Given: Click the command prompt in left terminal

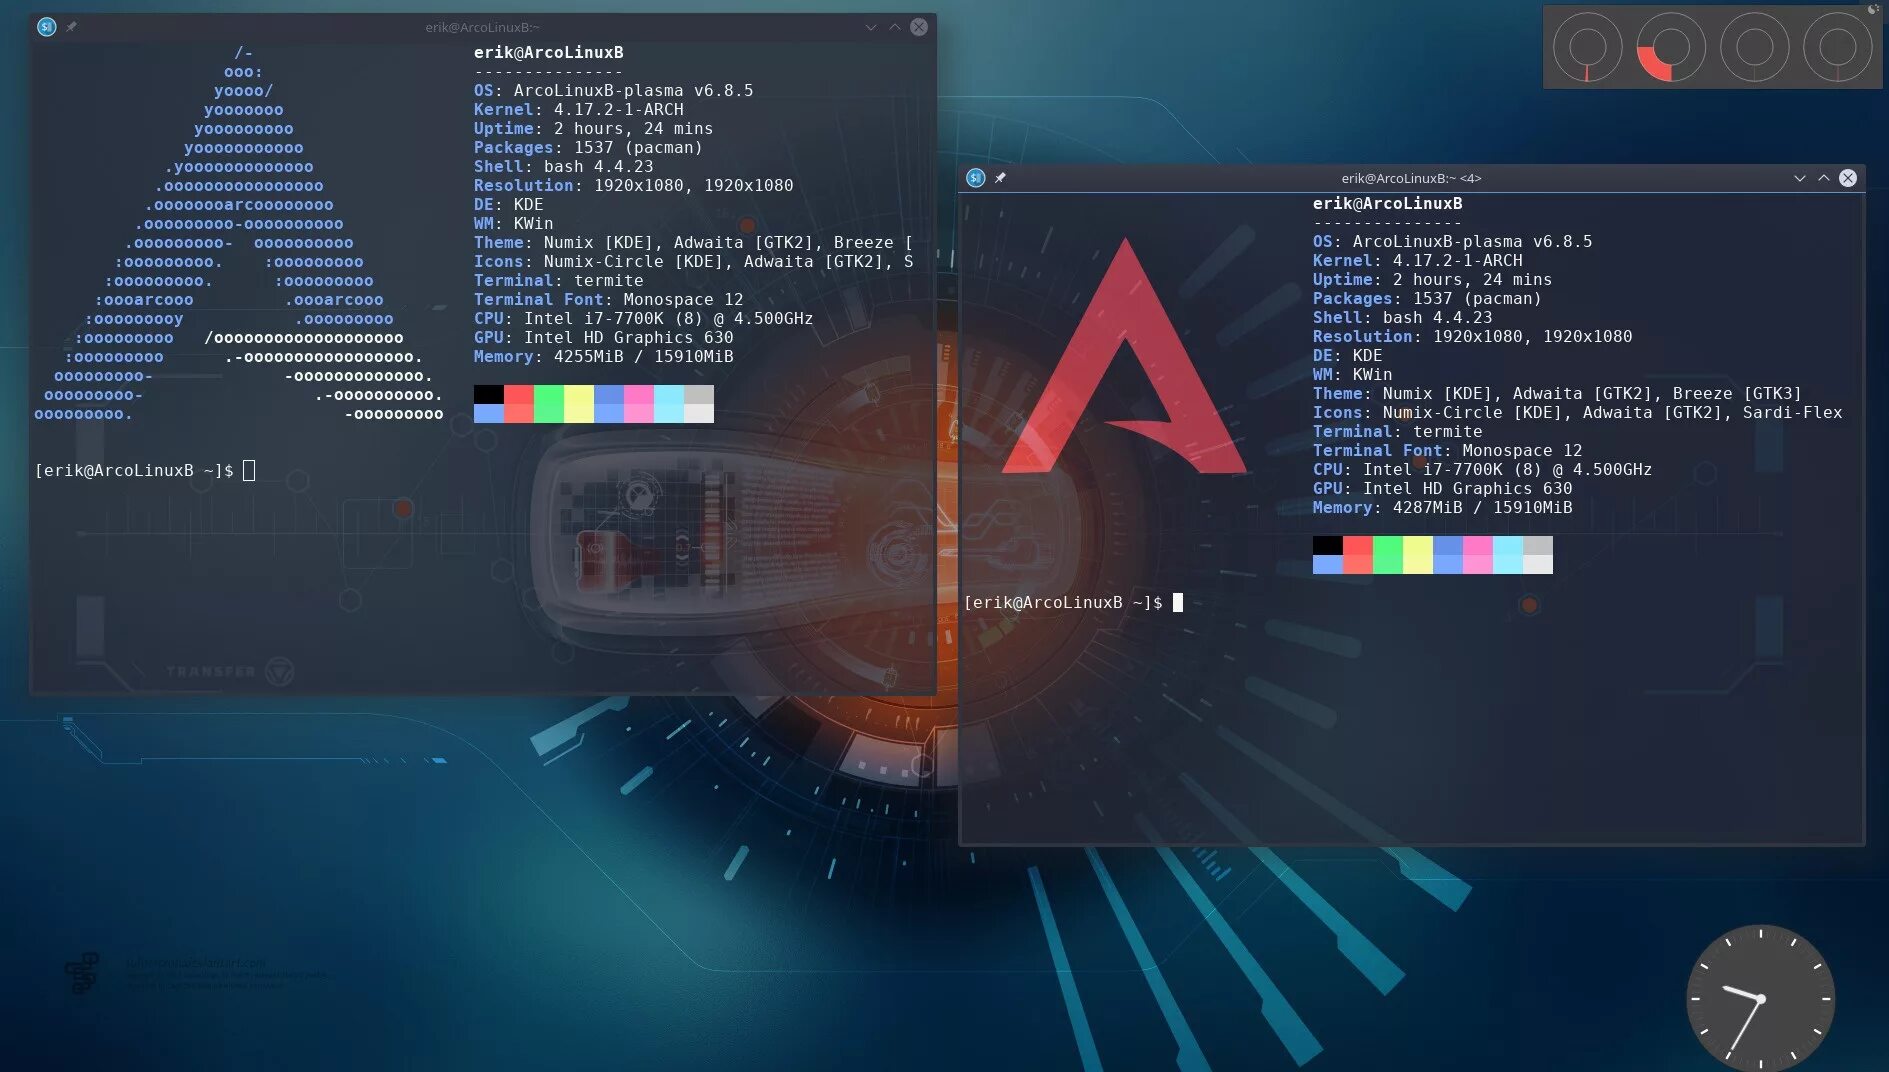Looking at the screenshot, I should (145, 470).
